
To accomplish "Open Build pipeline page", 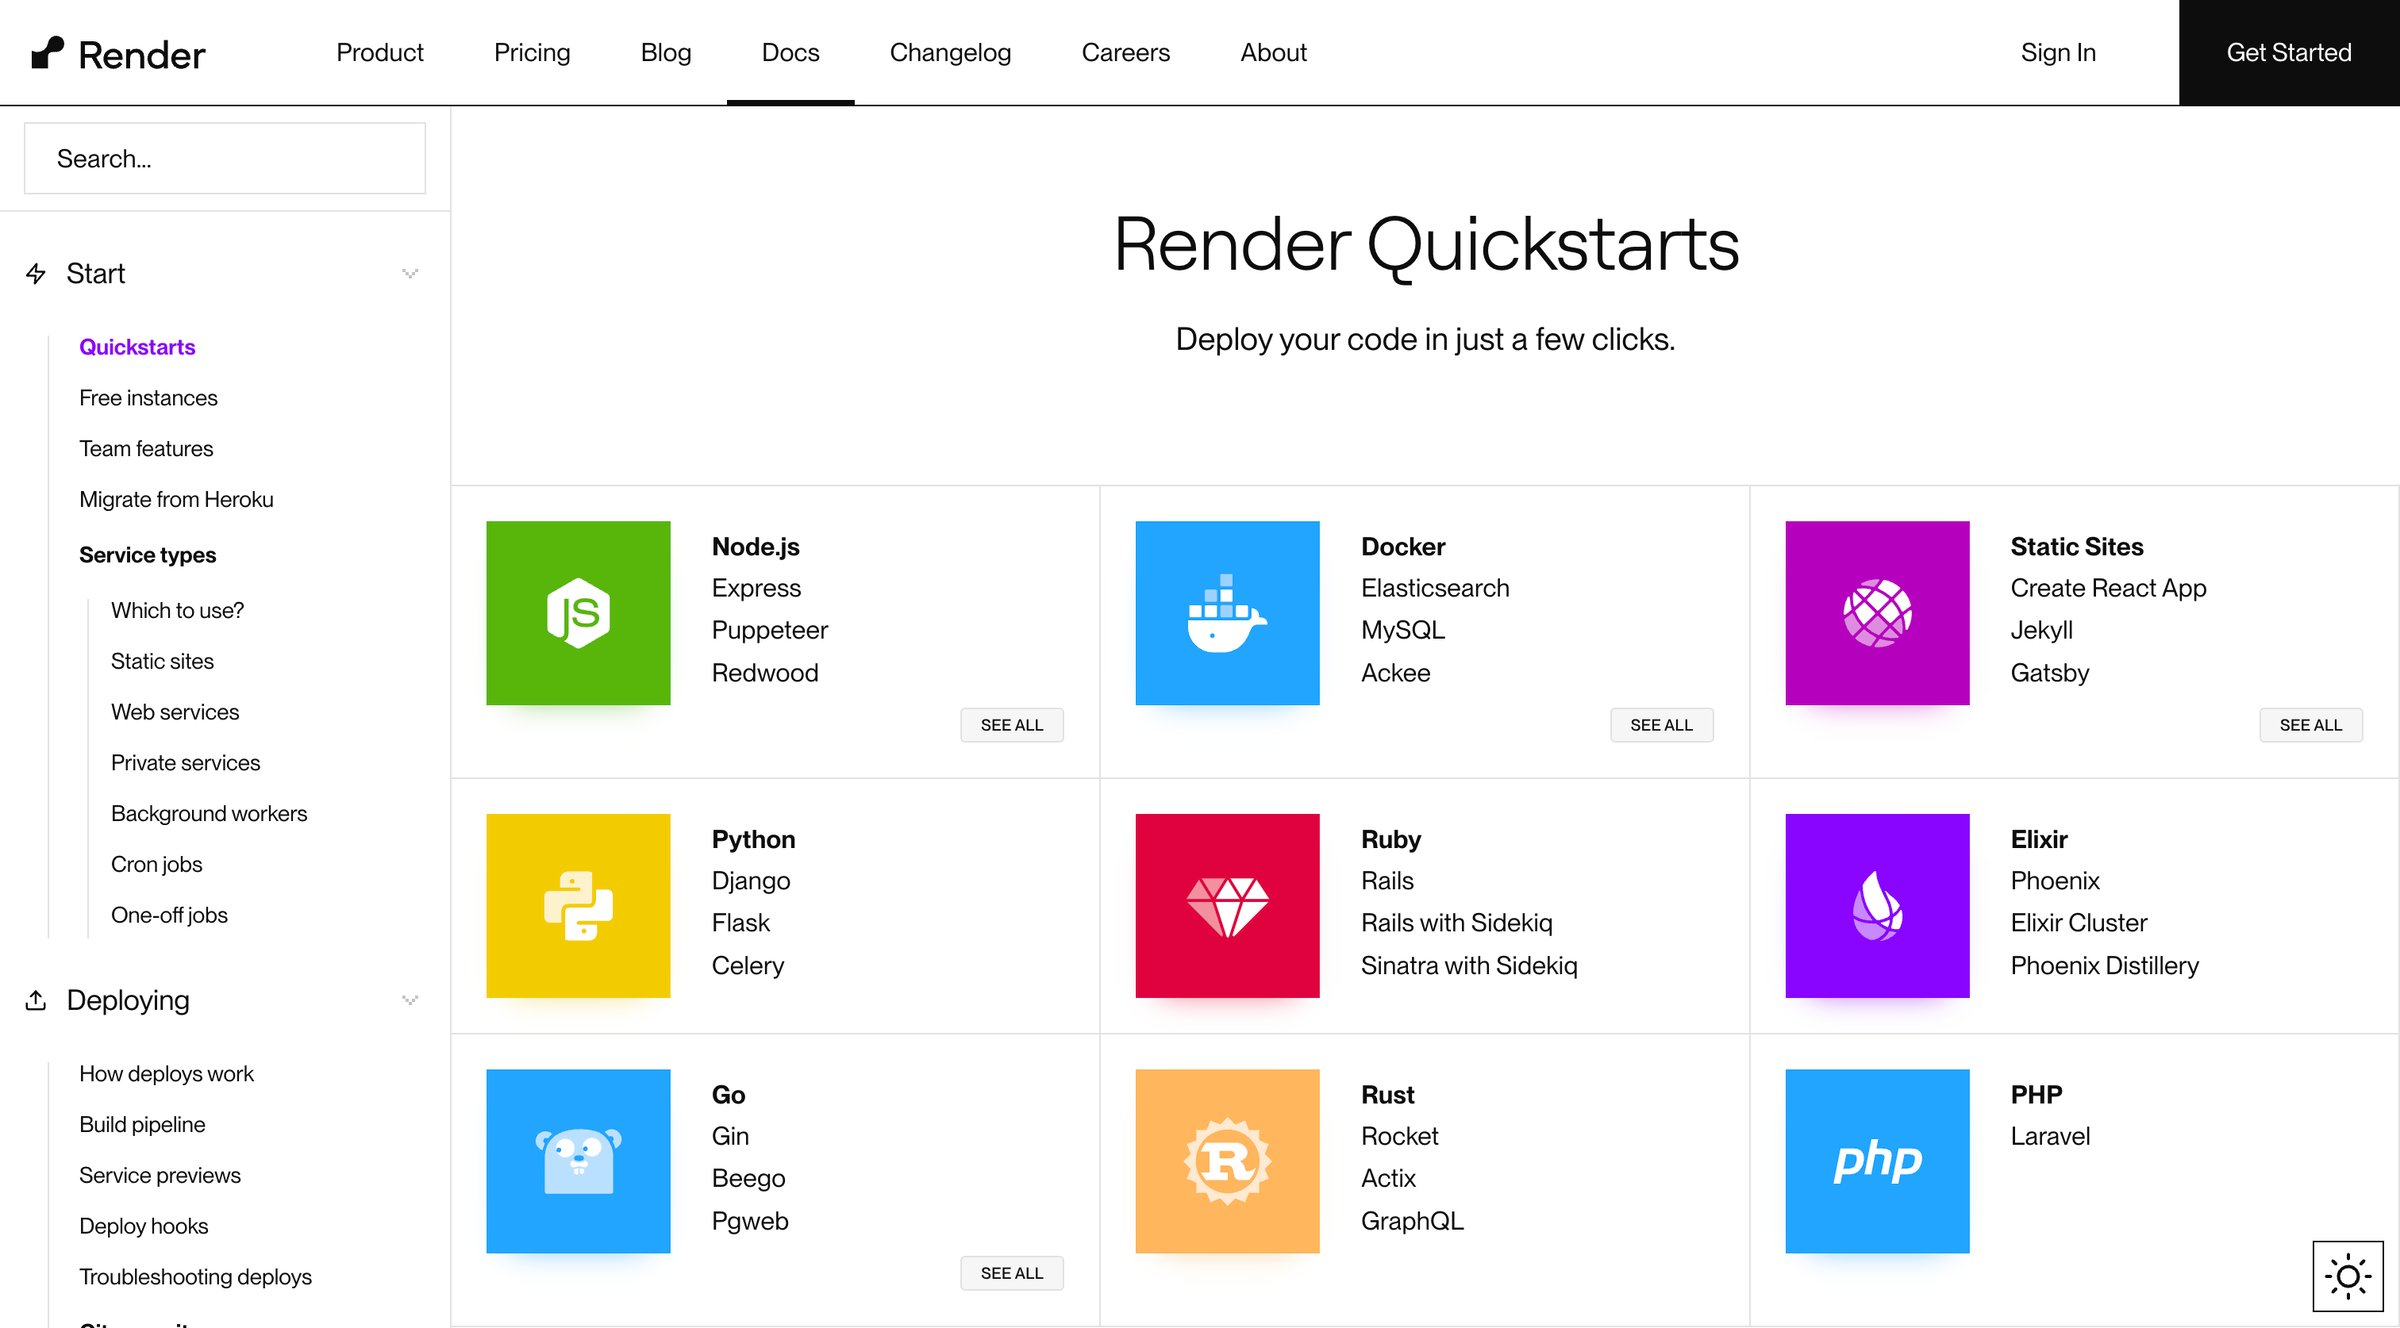I will pyautogui.click(x=142, y=1125).
